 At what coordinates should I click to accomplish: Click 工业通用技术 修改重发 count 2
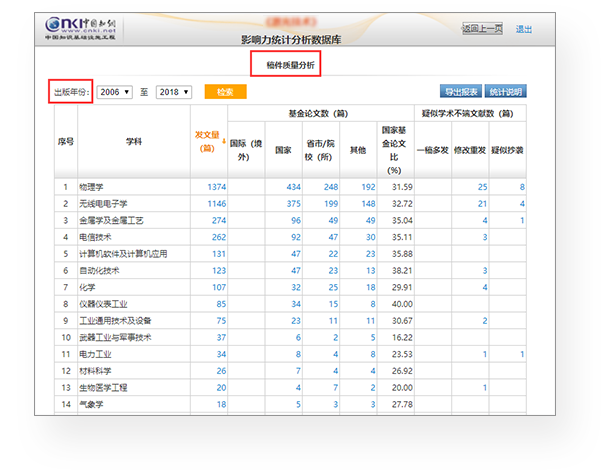[x=485, y=320]
